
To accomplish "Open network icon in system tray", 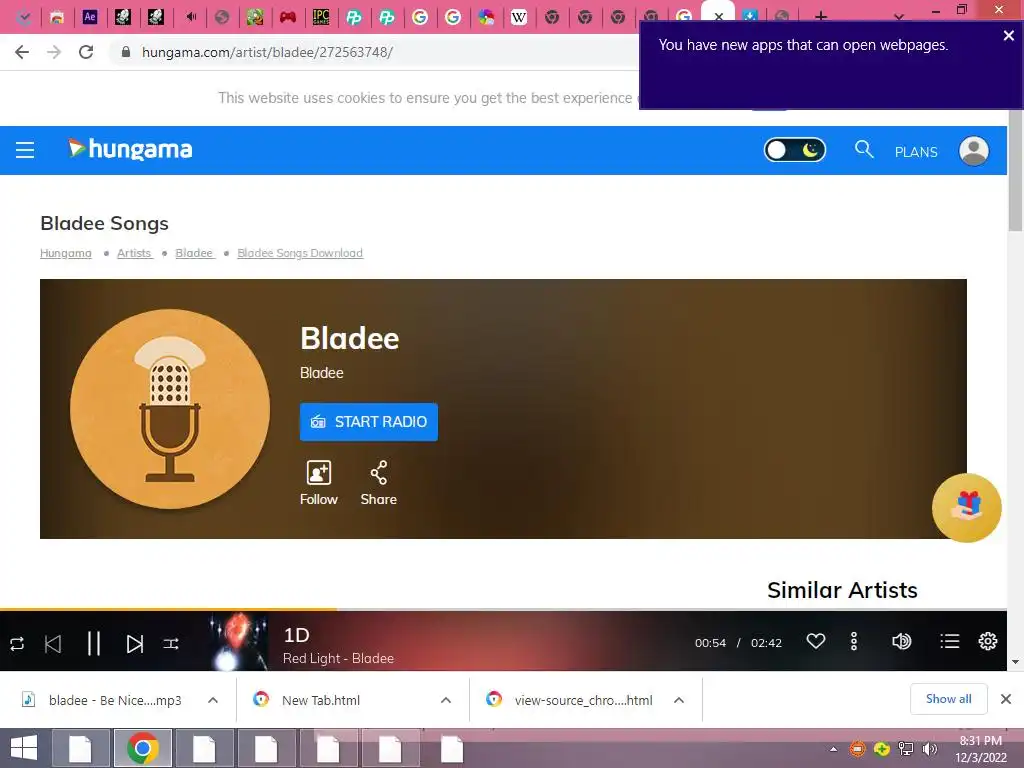I will coord(906,749).
